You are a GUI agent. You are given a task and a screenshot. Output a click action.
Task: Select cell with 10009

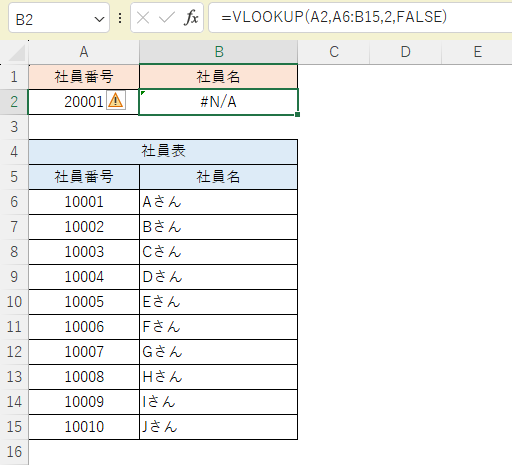84,402
